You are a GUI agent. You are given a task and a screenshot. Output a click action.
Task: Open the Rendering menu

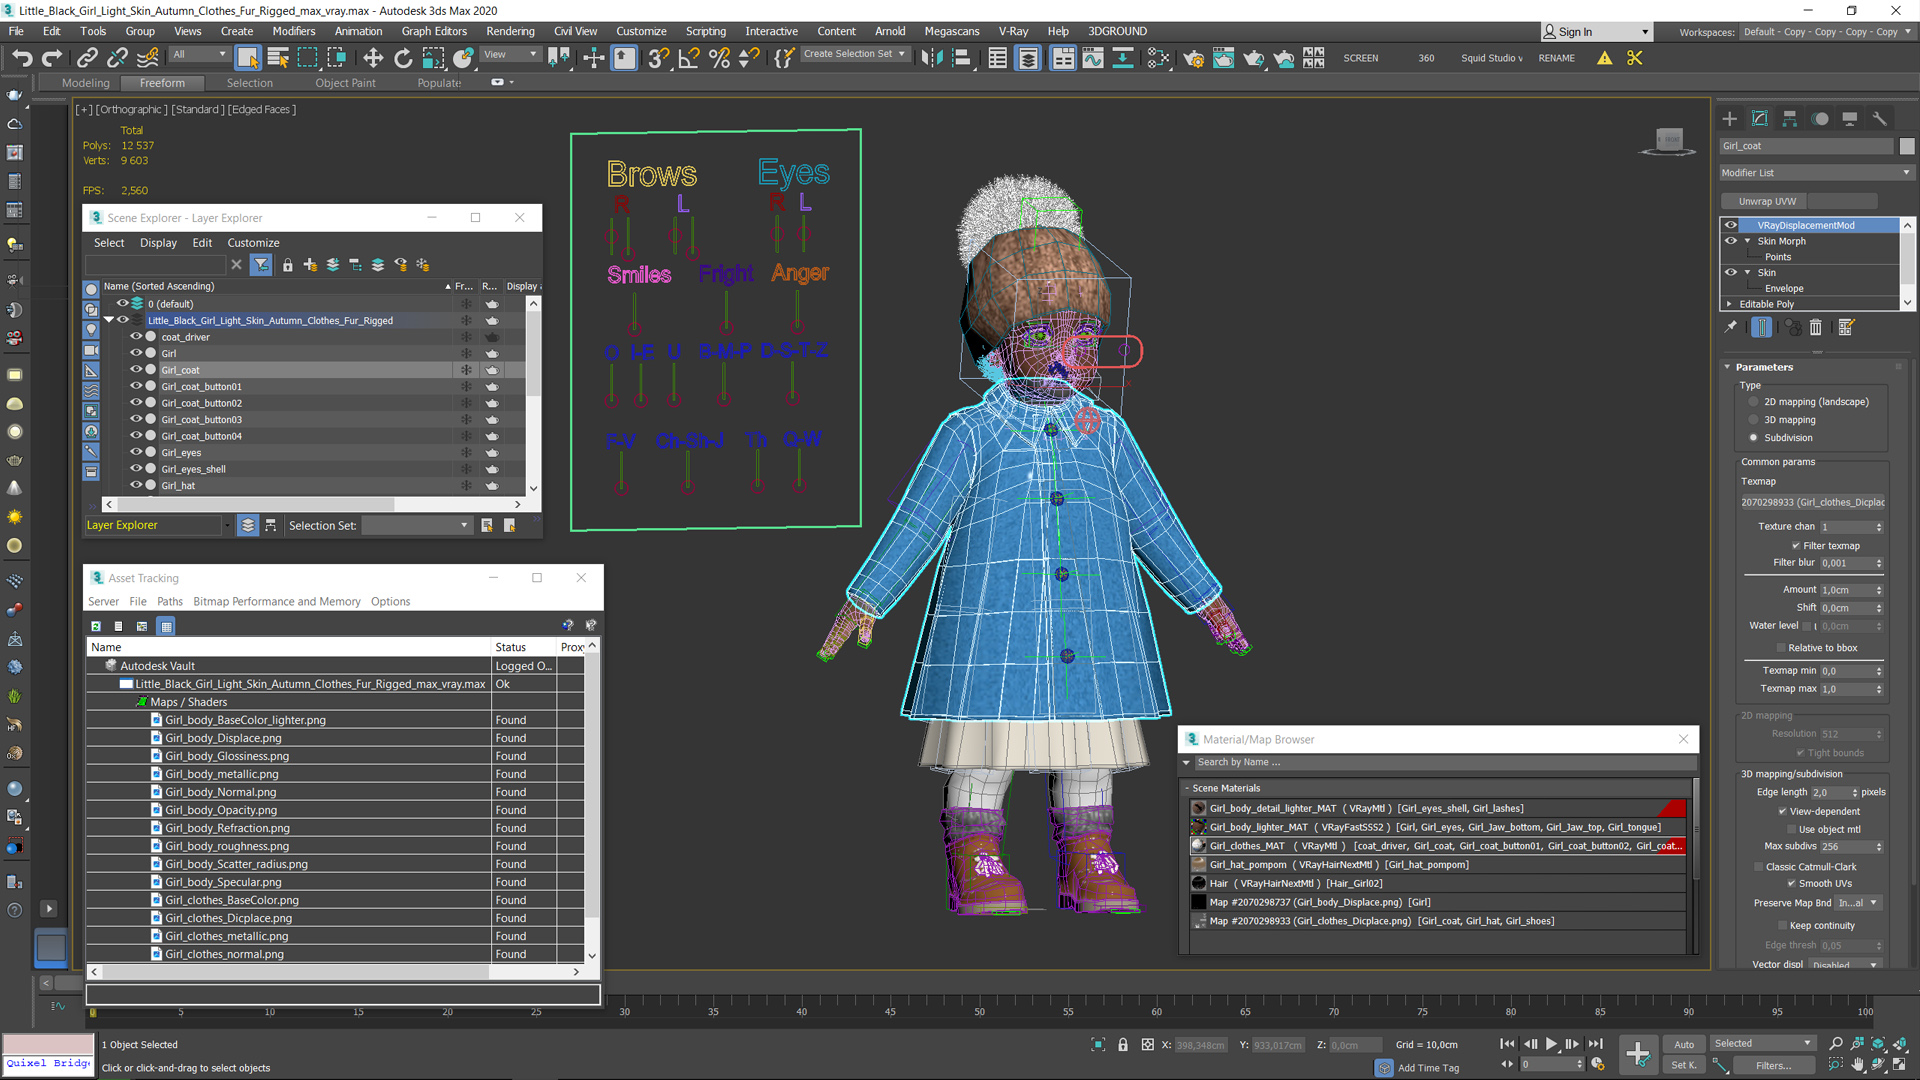510,31
